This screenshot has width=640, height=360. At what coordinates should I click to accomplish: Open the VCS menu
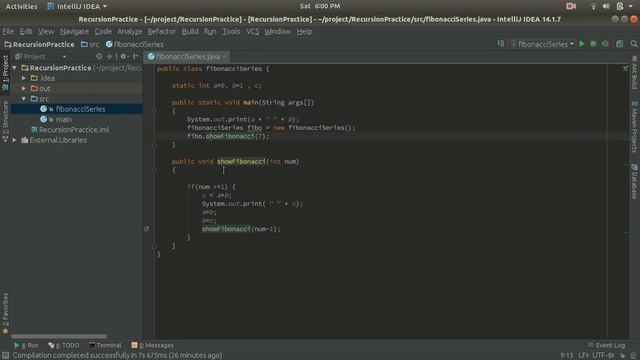pyautogui.click(x=252, y=31)
